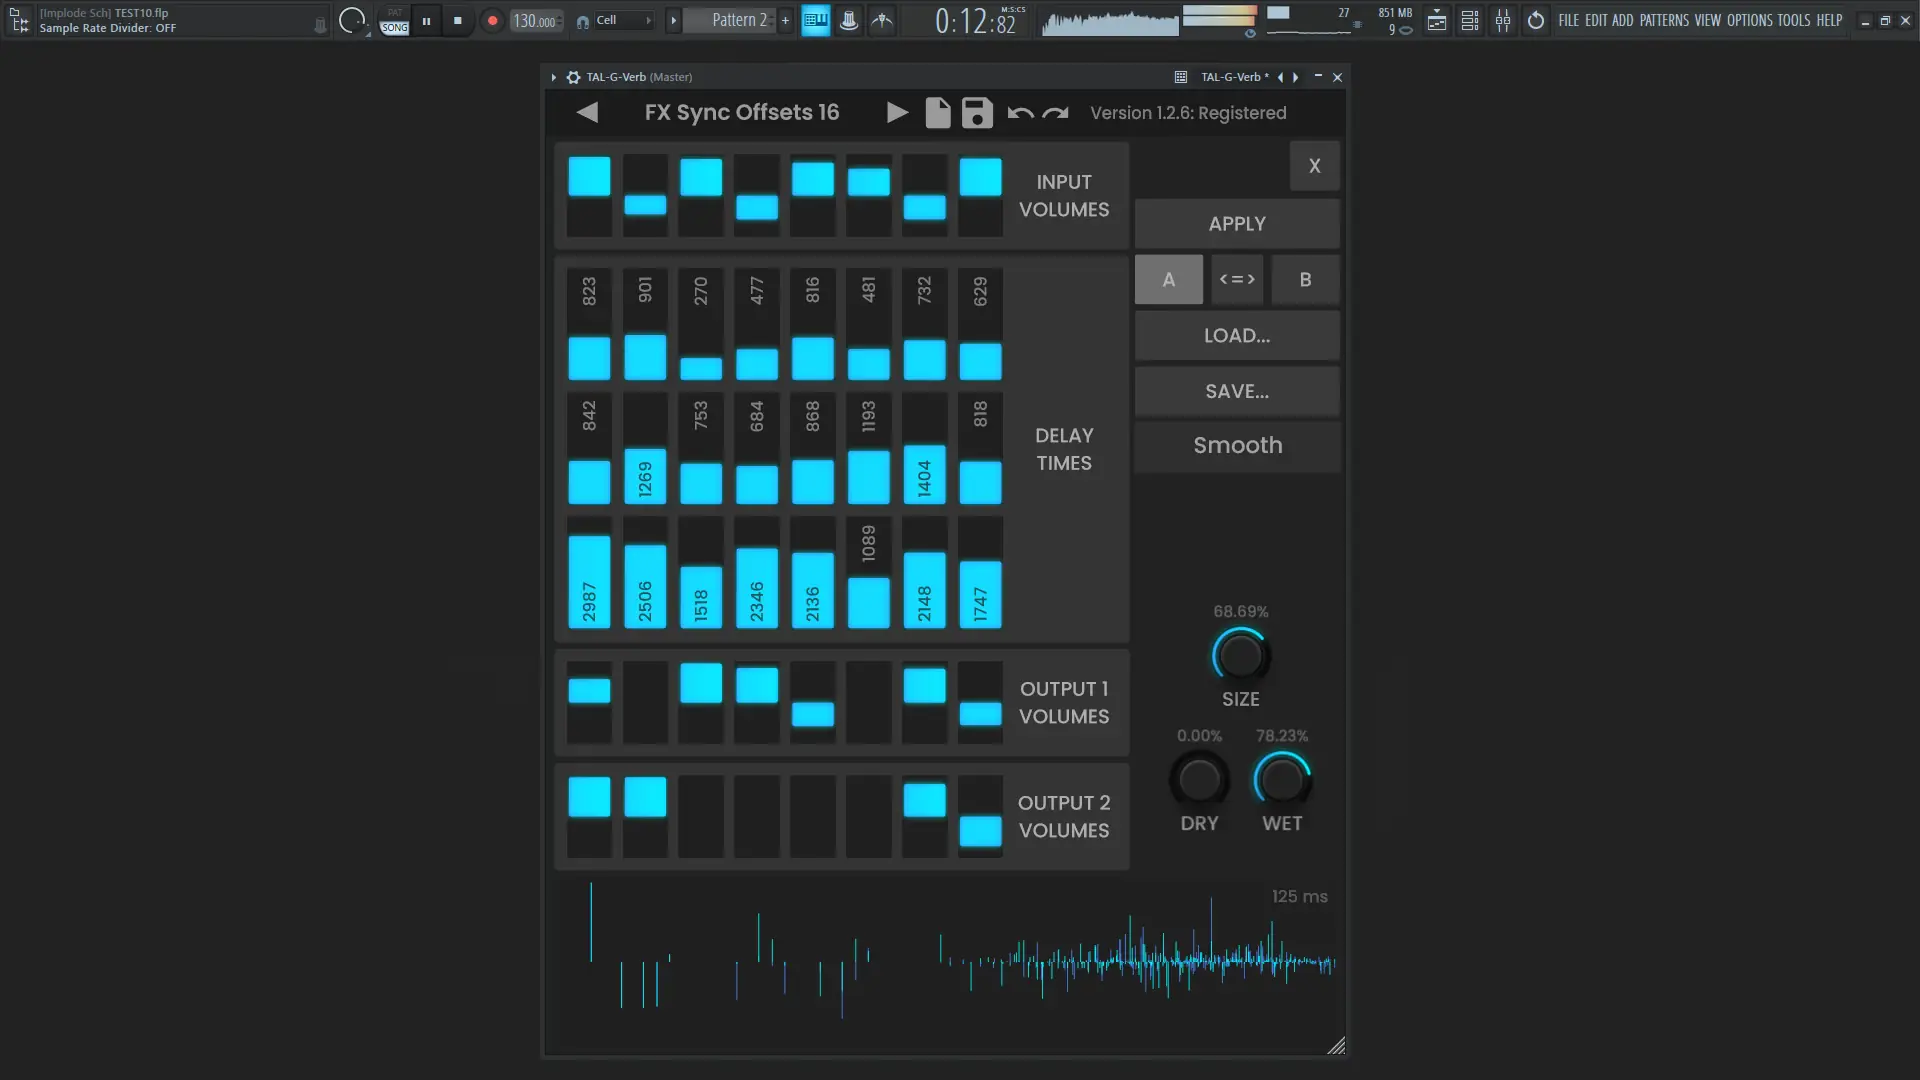Click the undo arrow in TAL-G-Verb
The height and width of the screenshot is (1080, 1920).
(1020, 113)
